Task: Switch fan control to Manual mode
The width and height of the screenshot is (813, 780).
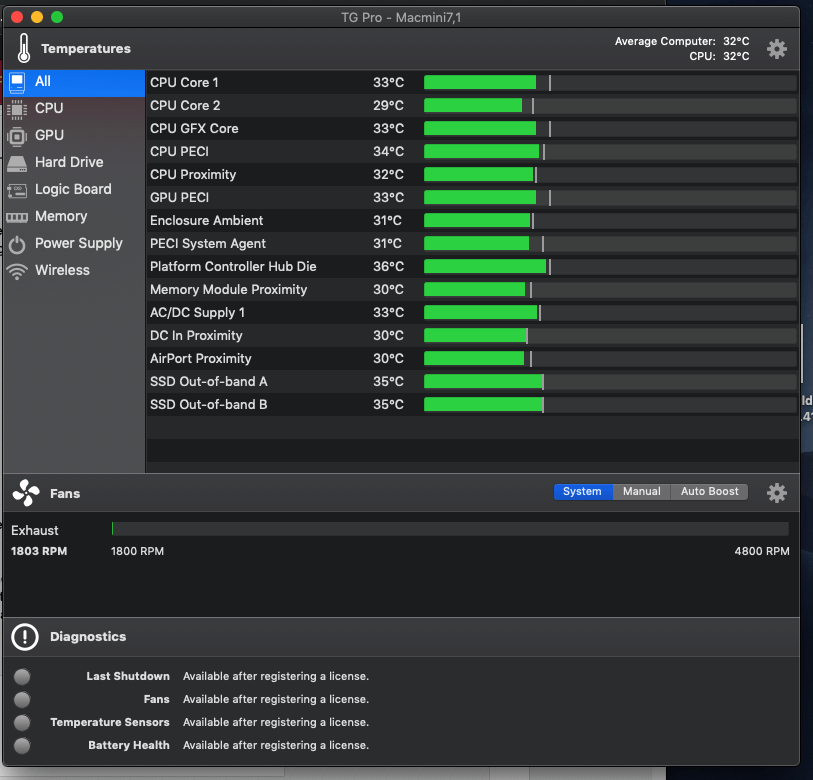Action: click(642, 492)
